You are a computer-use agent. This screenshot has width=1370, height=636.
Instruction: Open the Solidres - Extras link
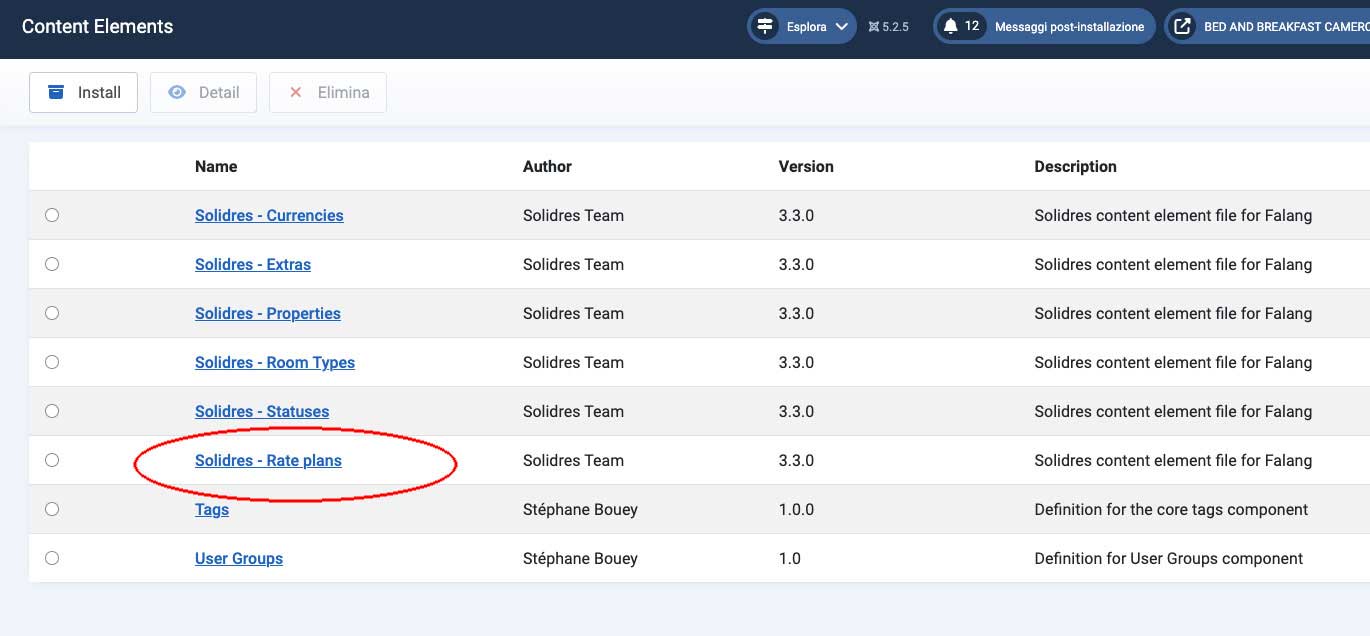pos(252,264)
